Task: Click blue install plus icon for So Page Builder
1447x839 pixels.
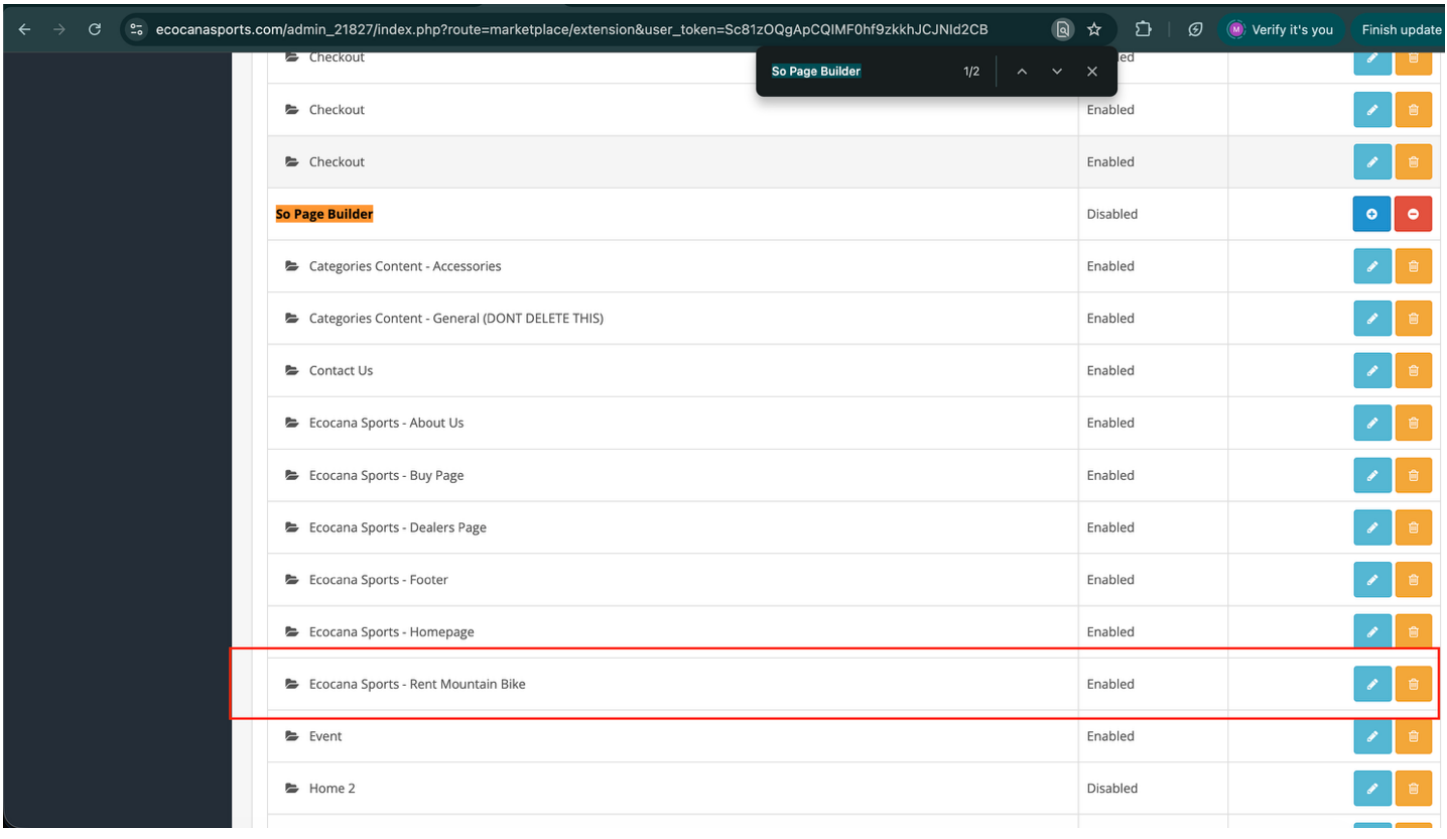Action: 1372,214
